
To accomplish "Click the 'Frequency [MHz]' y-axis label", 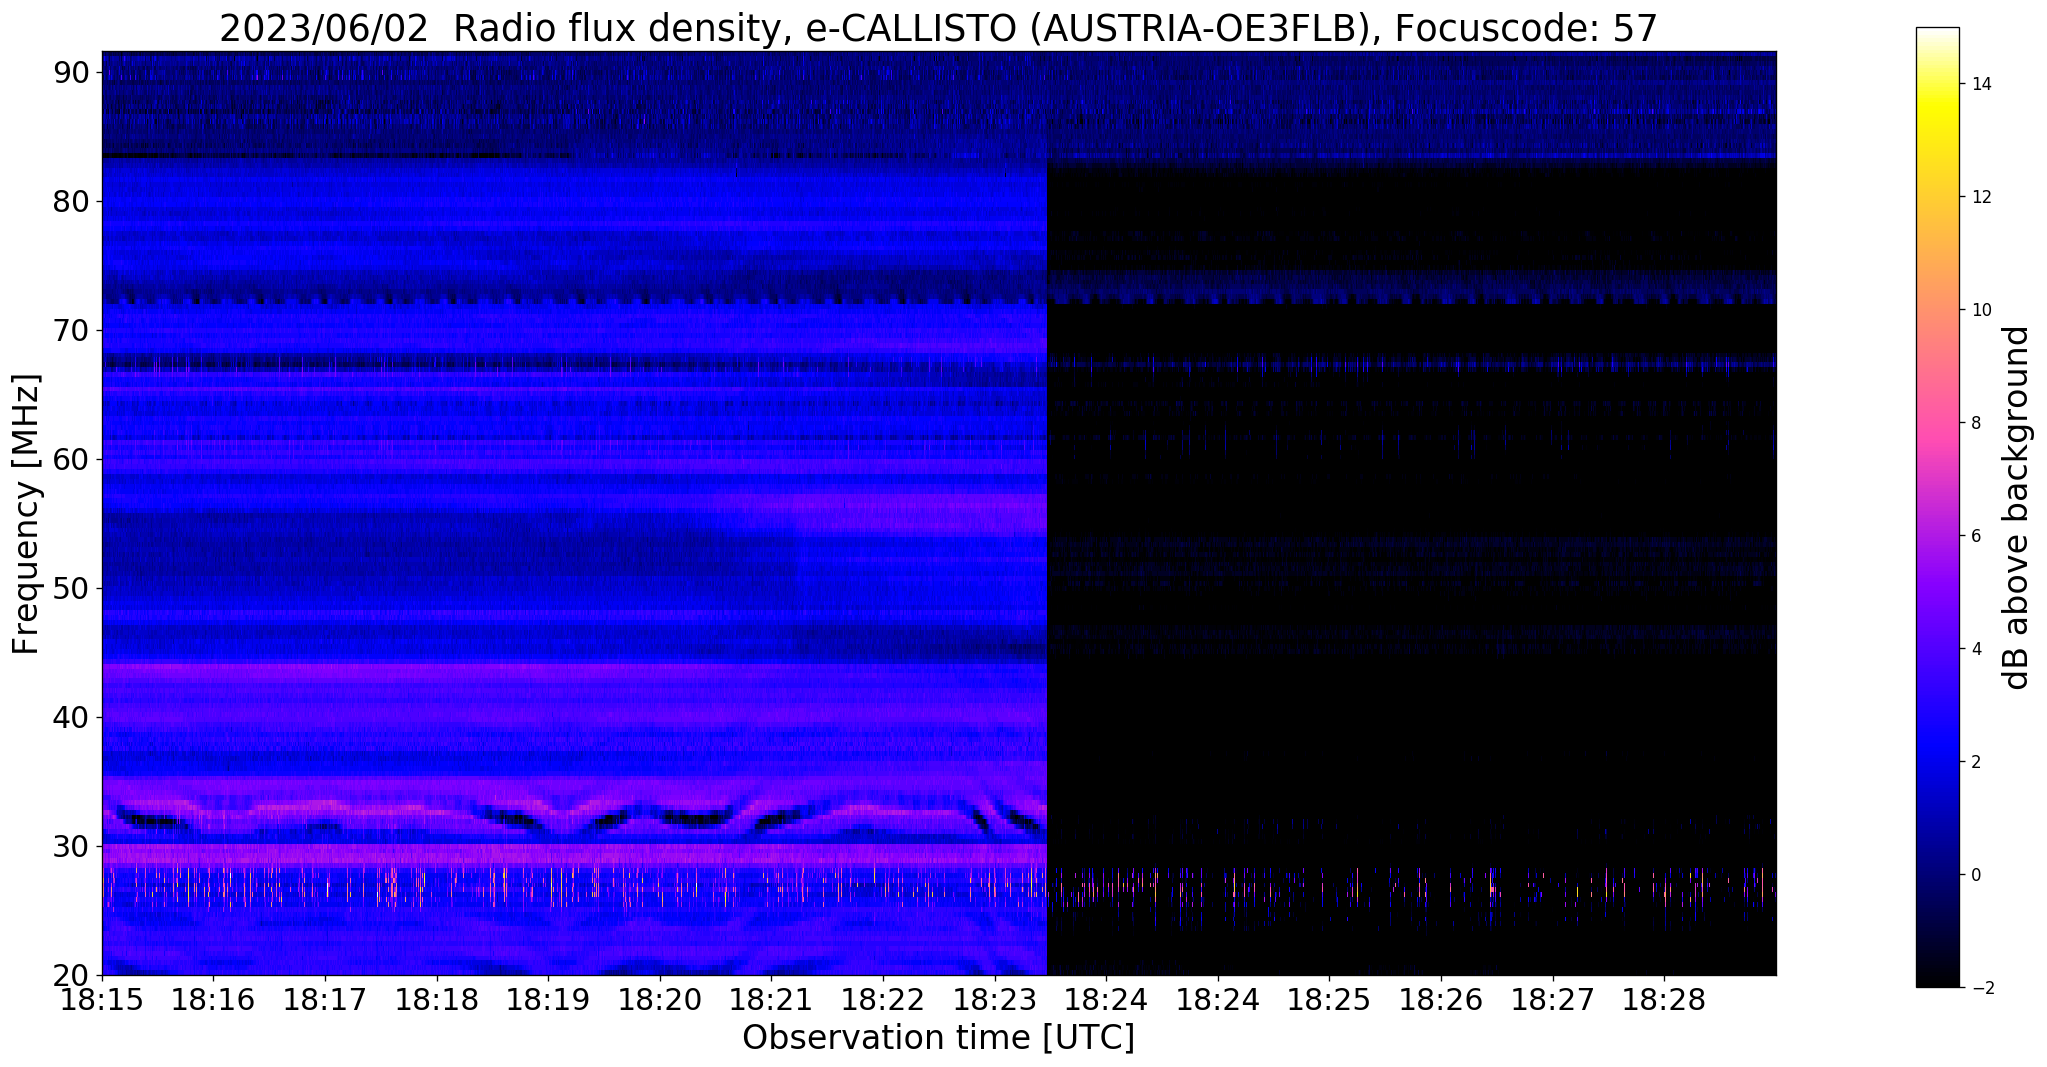I will (27, 514).
